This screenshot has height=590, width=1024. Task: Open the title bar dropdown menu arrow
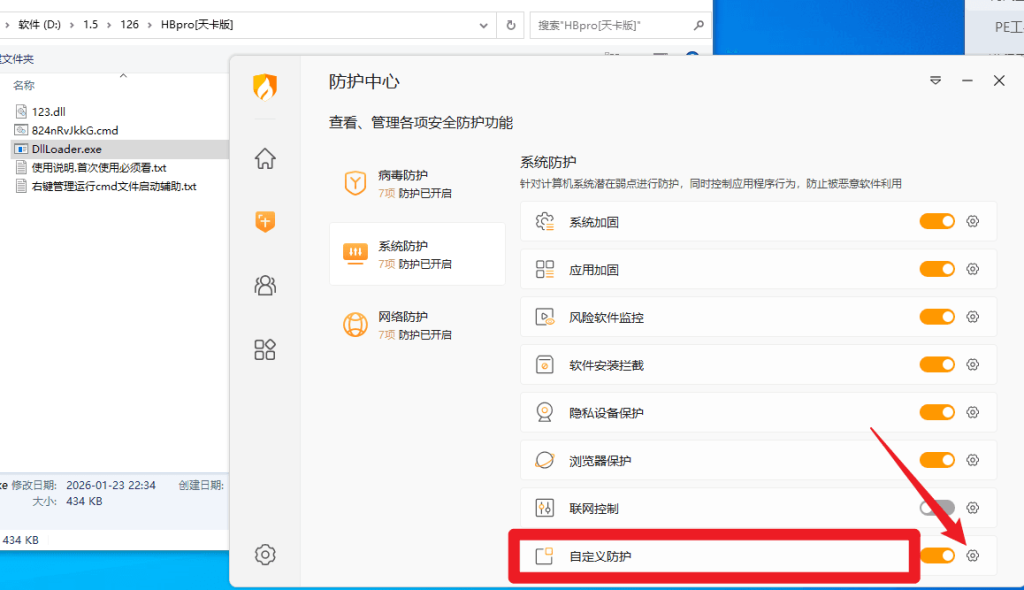click(936, 81)
